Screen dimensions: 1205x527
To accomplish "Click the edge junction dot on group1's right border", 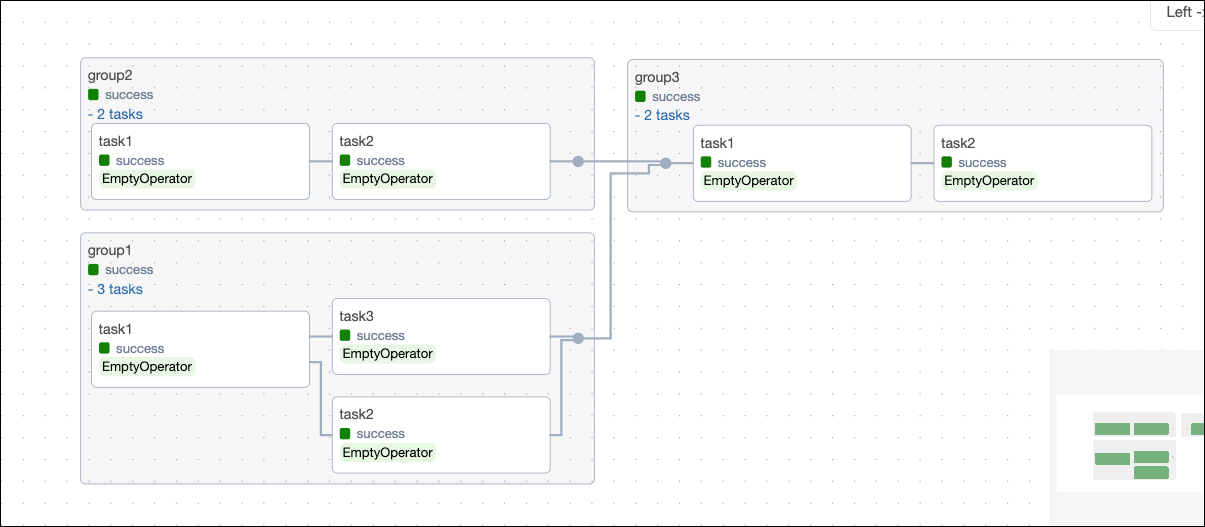I will point(578,339).
